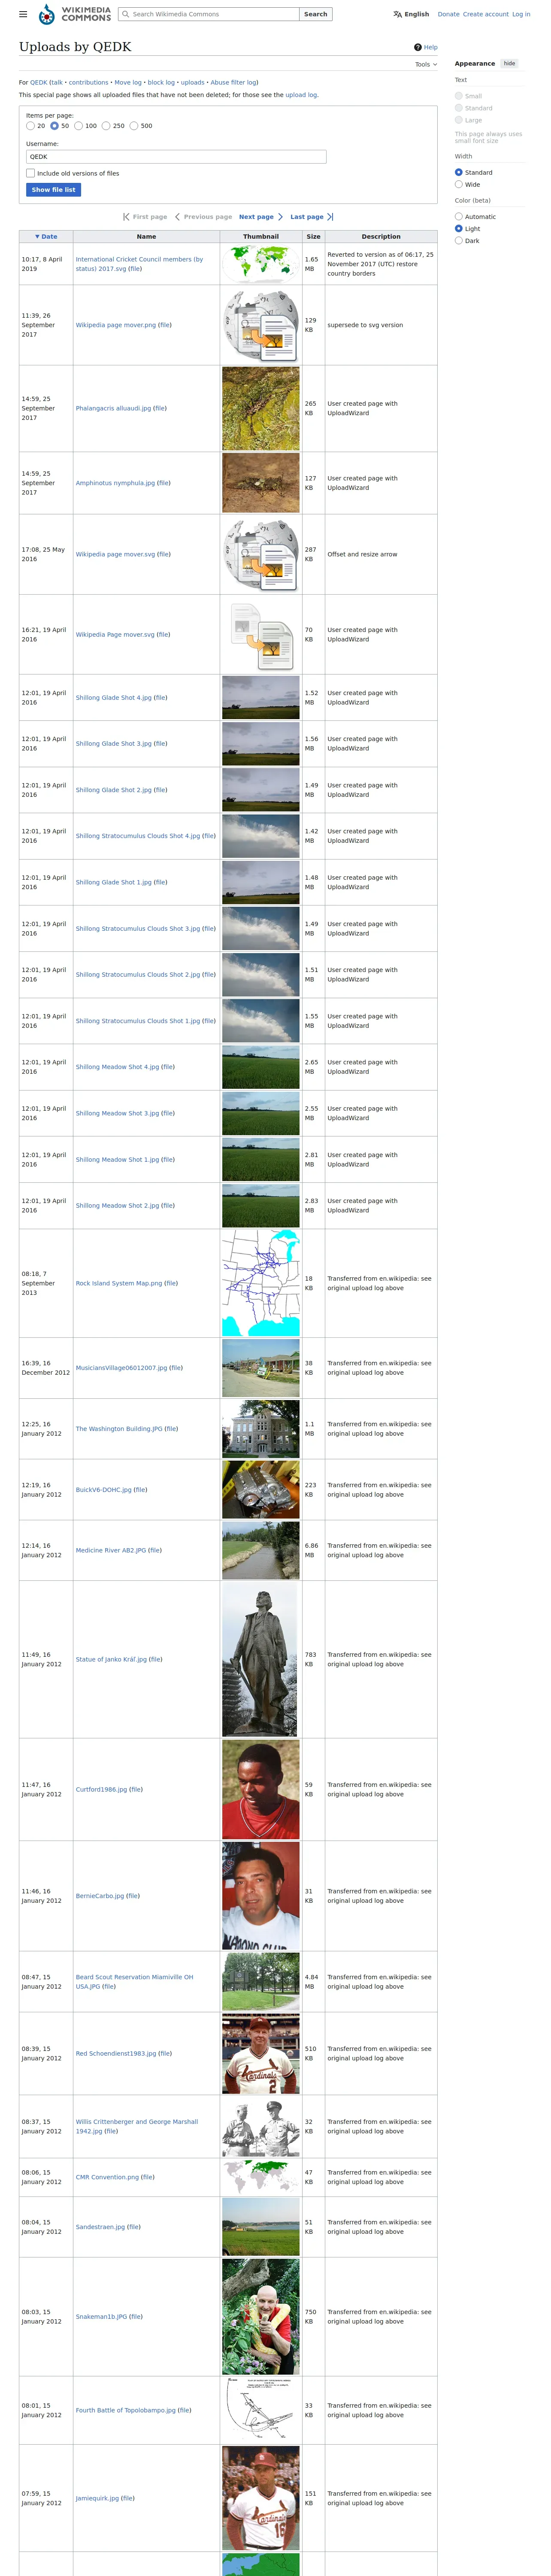Go to first page of uploads
This screenshot has width=551, height=2576.
(145, 217)
